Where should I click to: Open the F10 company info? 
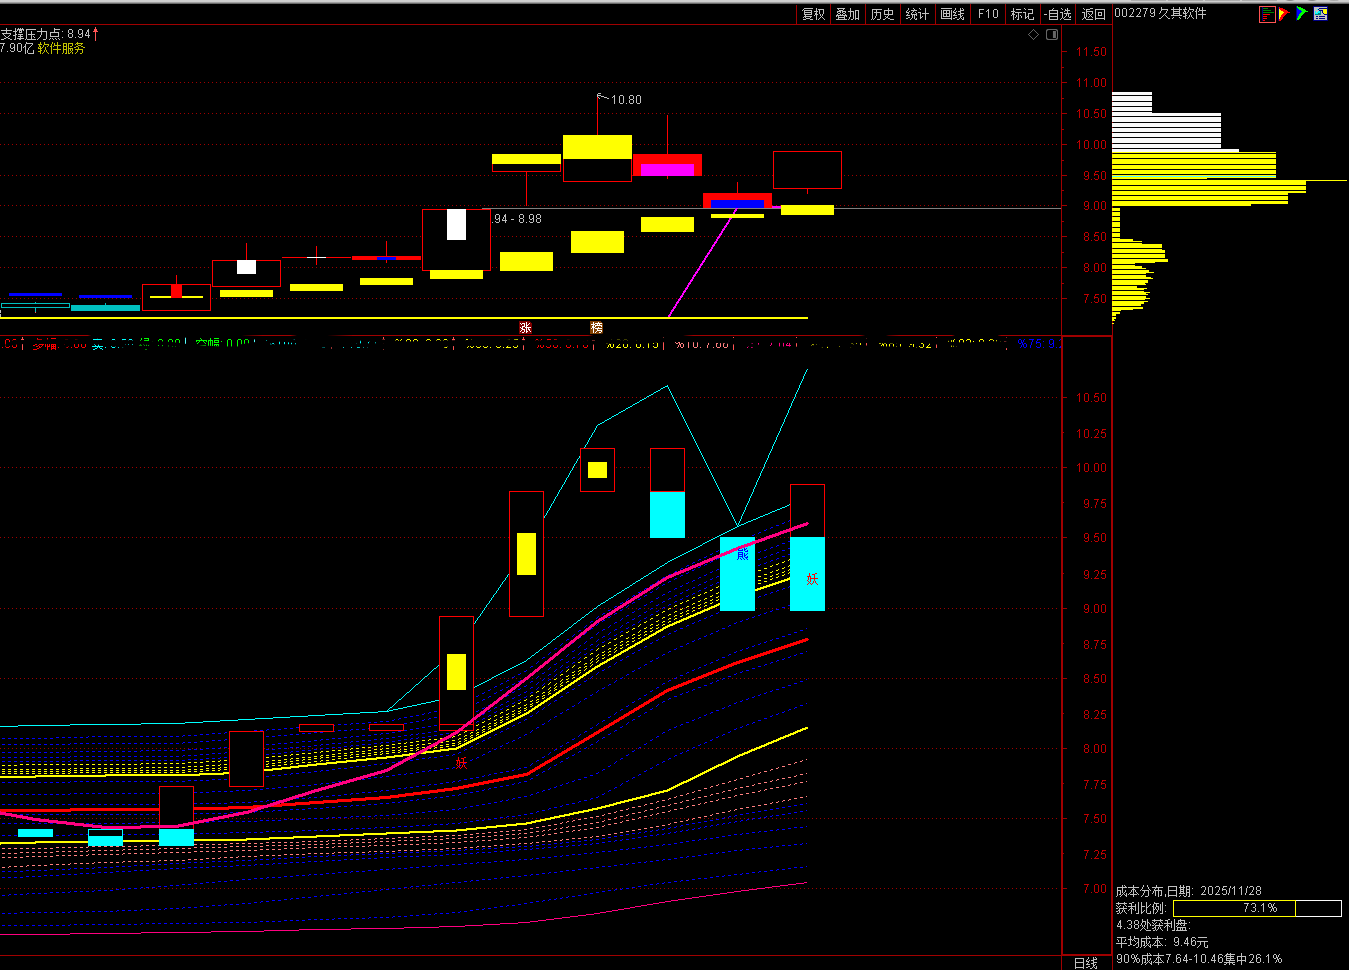click(988, 14)
